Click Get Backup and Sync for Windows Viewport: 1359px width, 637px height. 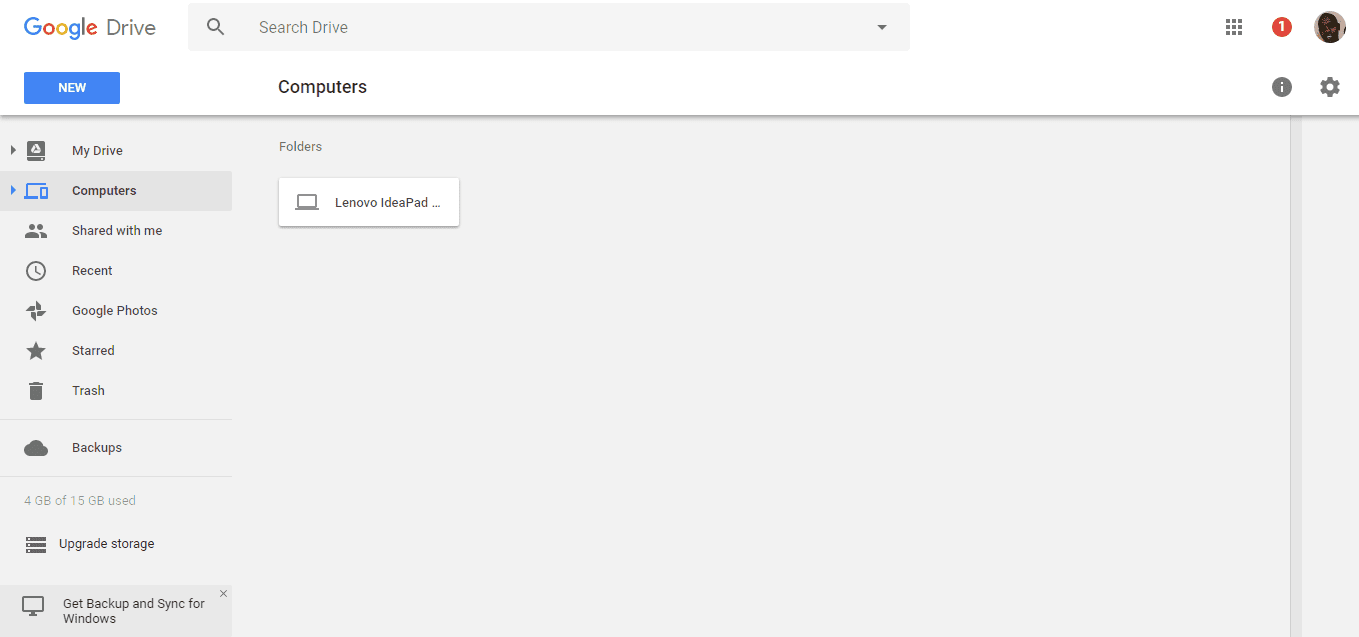click(134, 611)
